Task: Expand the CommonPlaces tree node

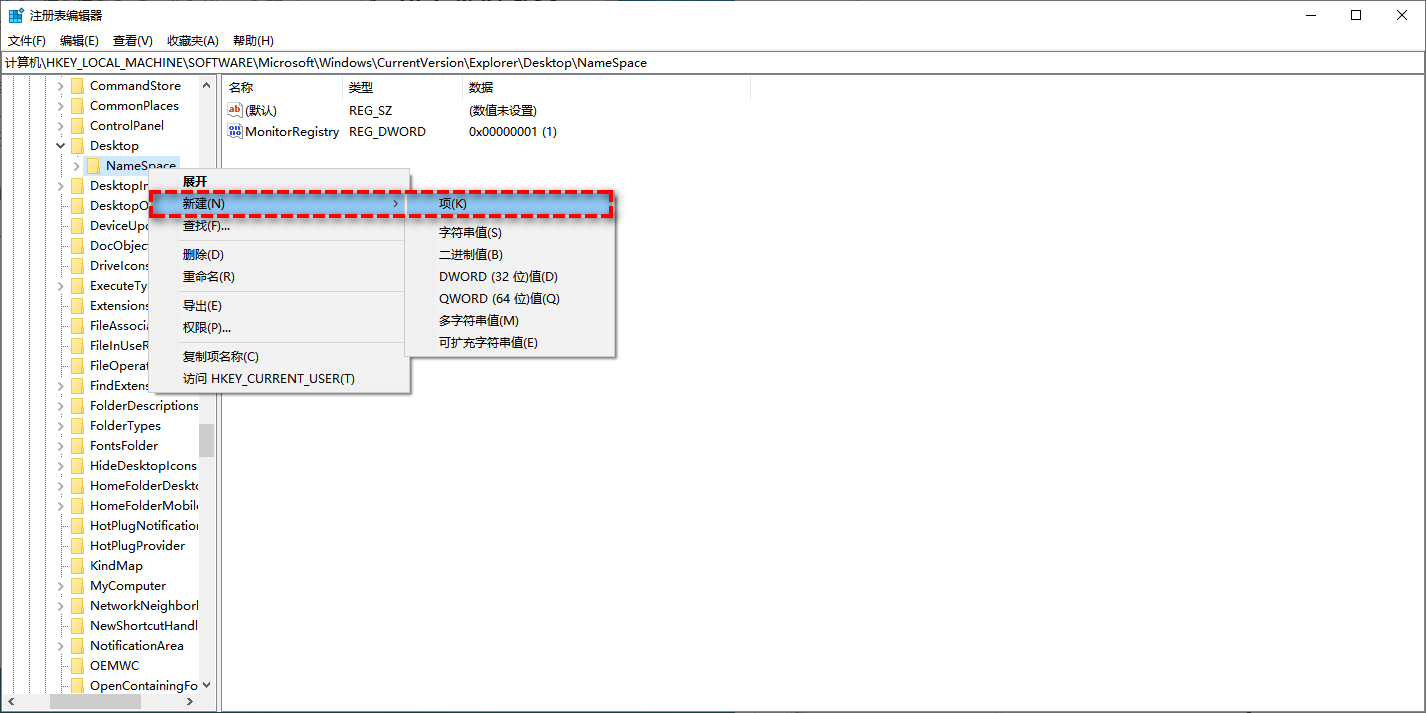Action: (60, 106)
